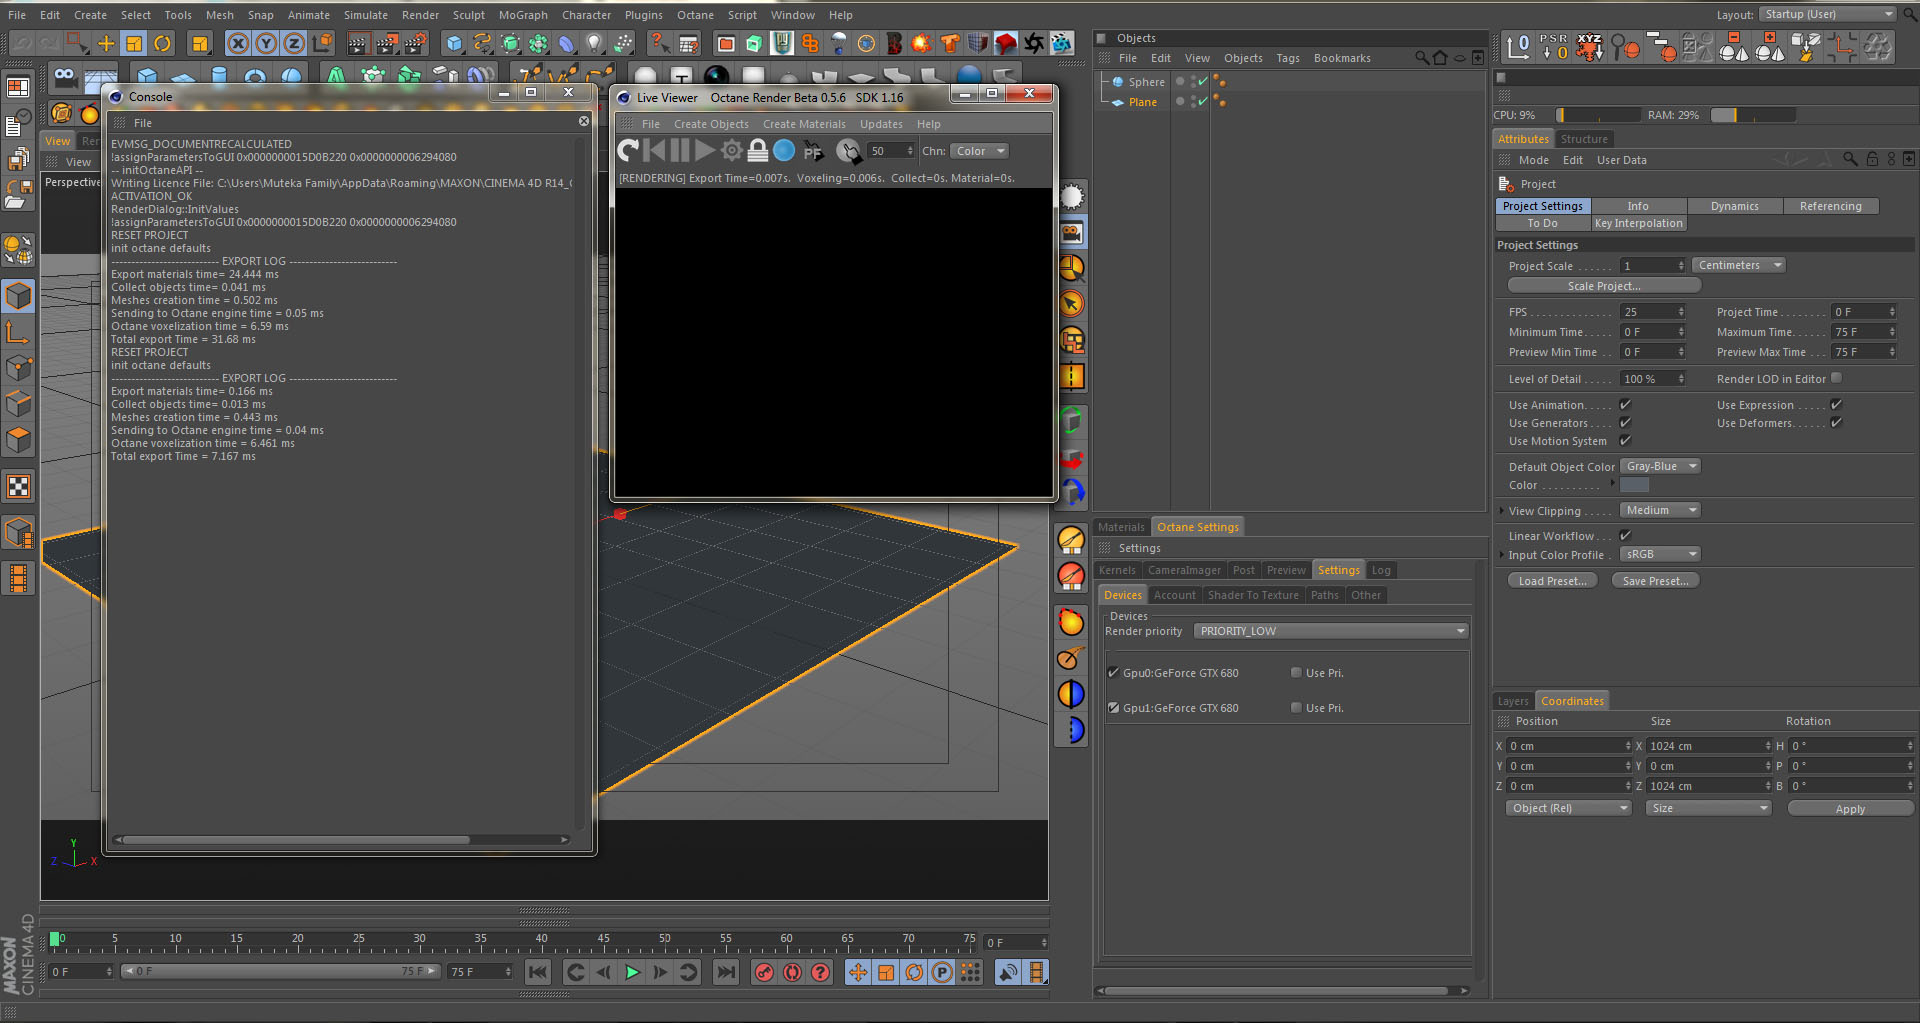
Task: Jump to end of animation
Action: click(x=726, y=972)
